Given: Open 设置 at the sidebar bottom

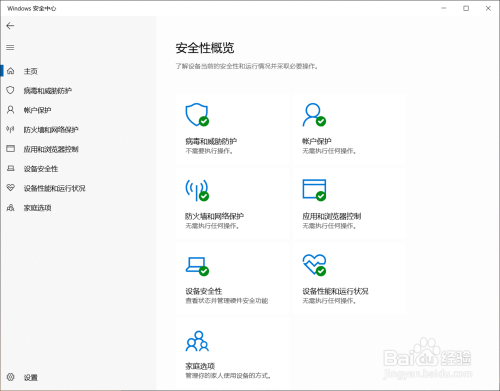Looking at the screenshot, I should point(31,377).
